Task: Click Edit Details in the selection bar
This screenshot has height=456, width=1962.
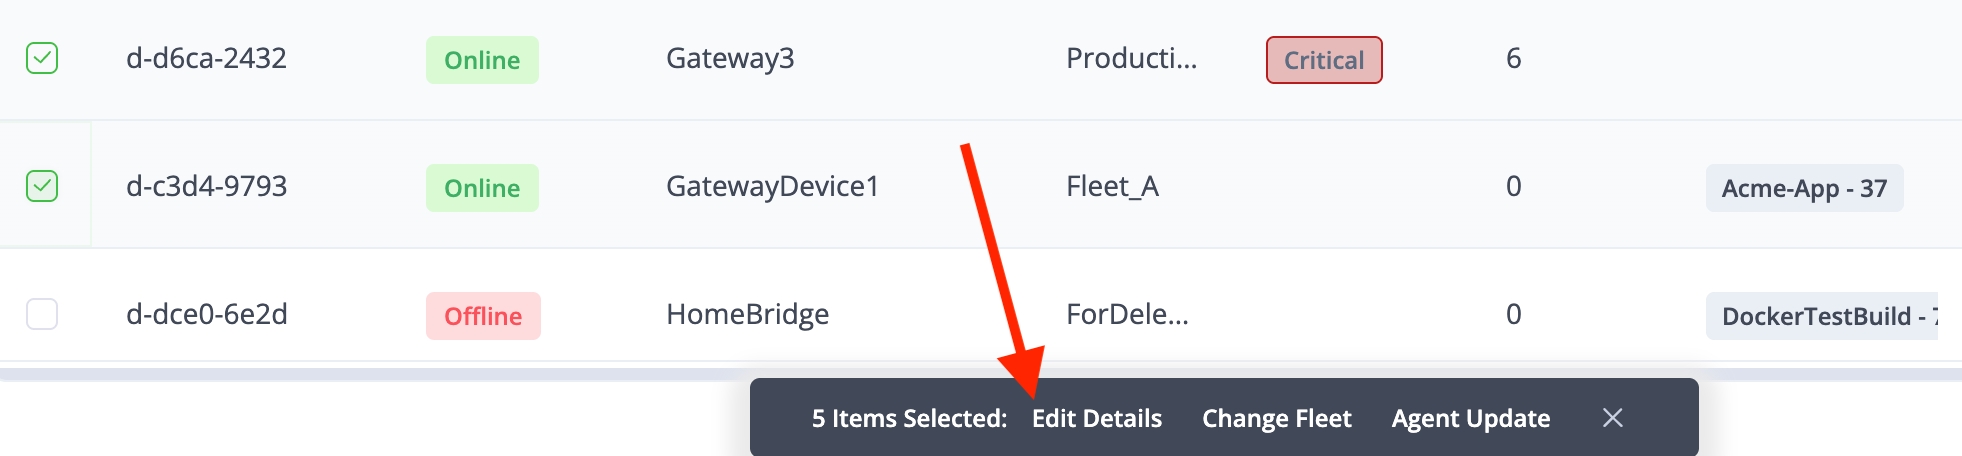Action: coord(1096,418)
